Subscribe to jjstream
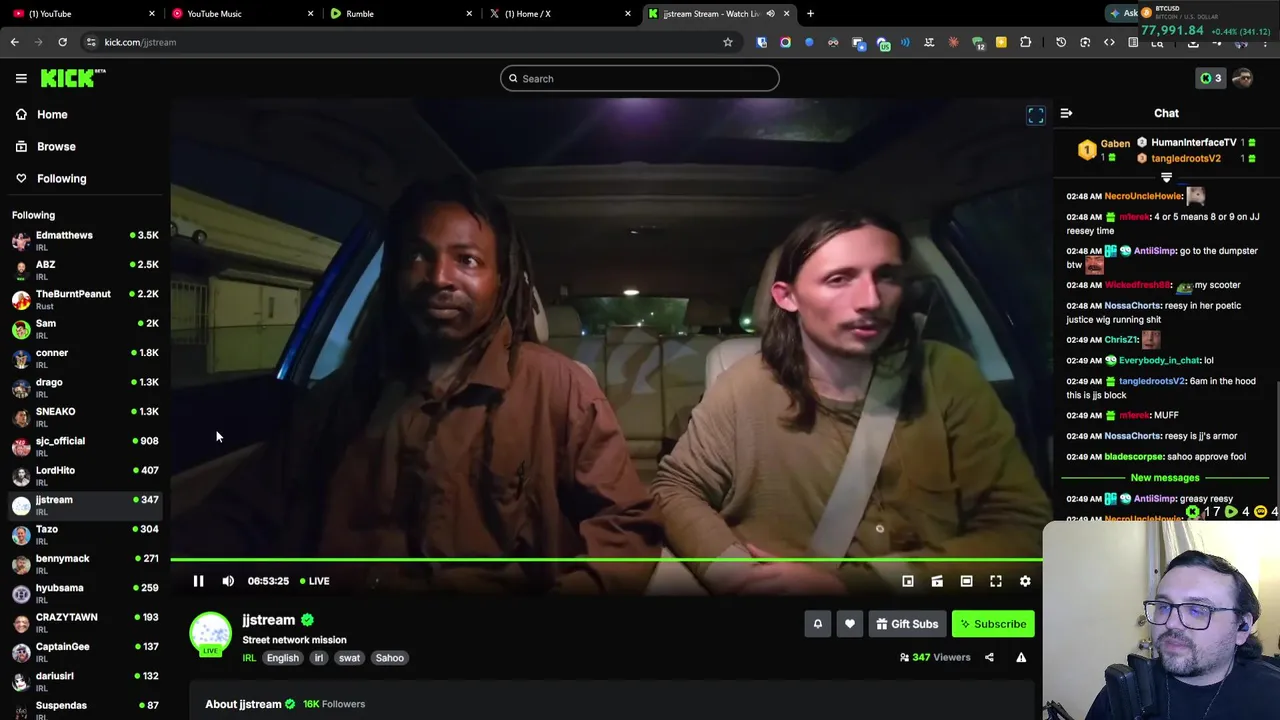Viewport: 1280px width, 720px height. point(993,624)
